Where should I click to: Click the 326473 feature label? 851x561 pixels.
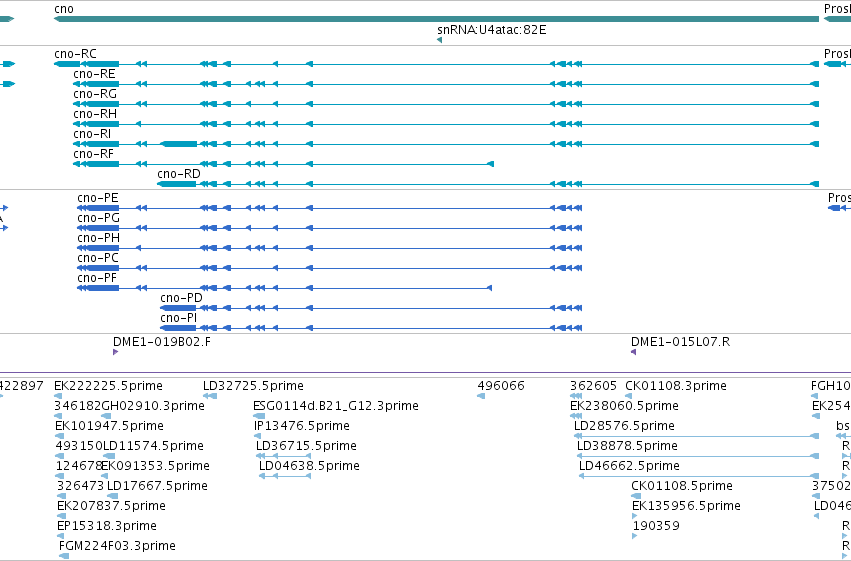(x=80, y=486)
